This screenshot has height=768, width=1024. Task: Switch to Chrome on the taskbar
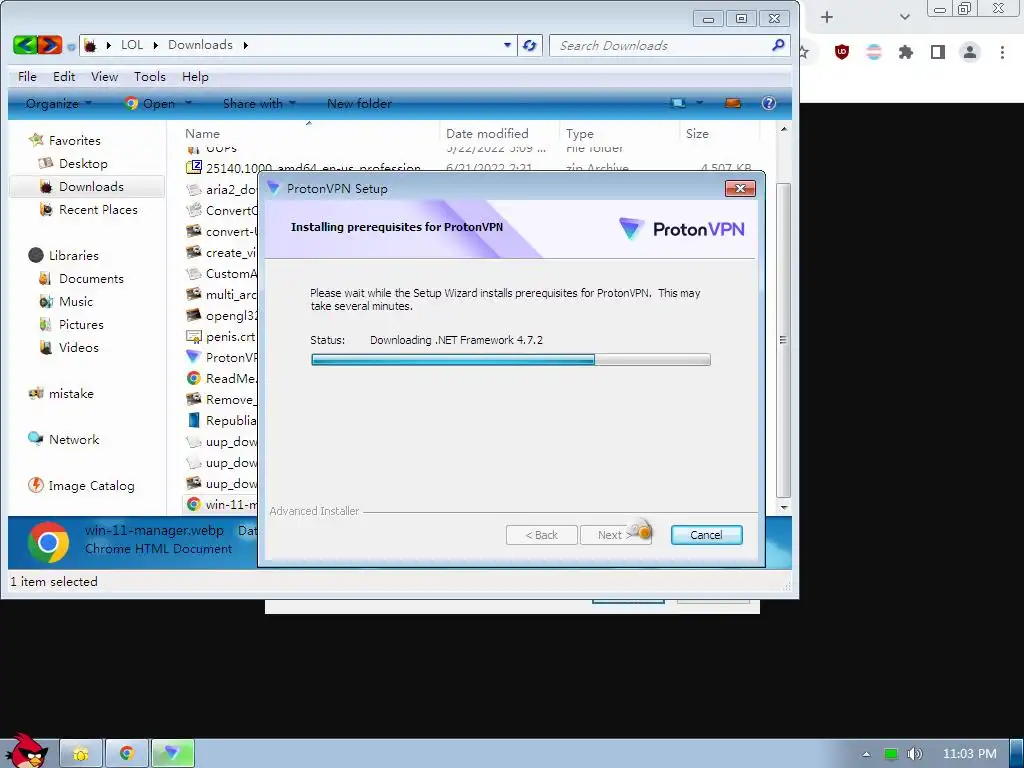[x=127, y=754]
